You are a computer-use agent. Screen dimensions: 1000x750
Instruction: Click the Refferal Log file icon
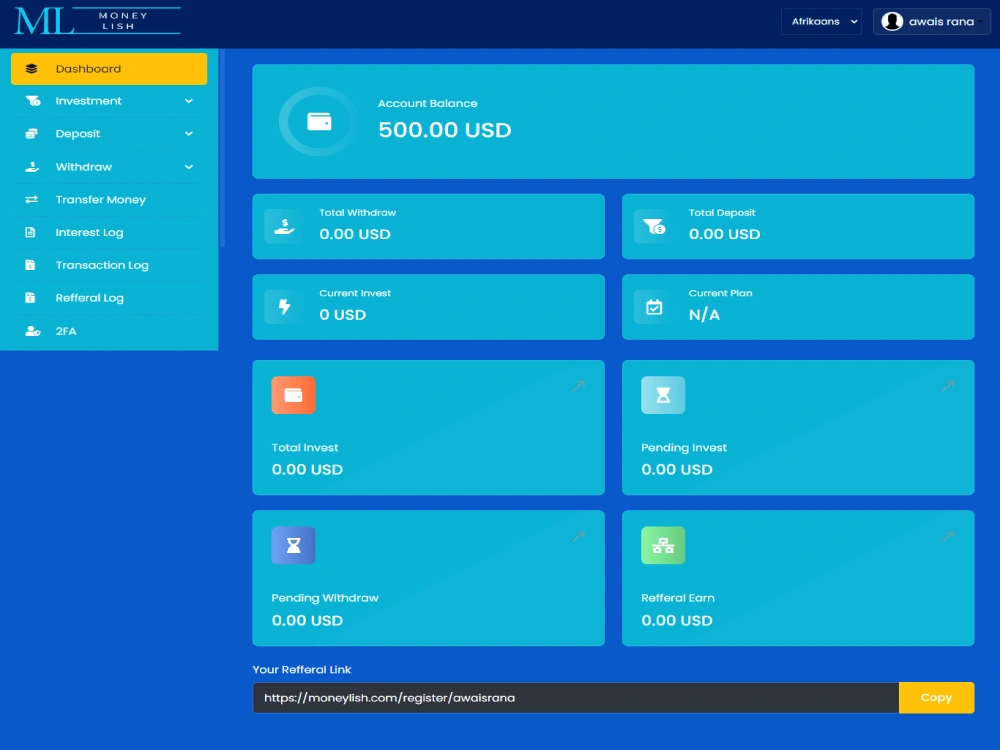[30, 298]
